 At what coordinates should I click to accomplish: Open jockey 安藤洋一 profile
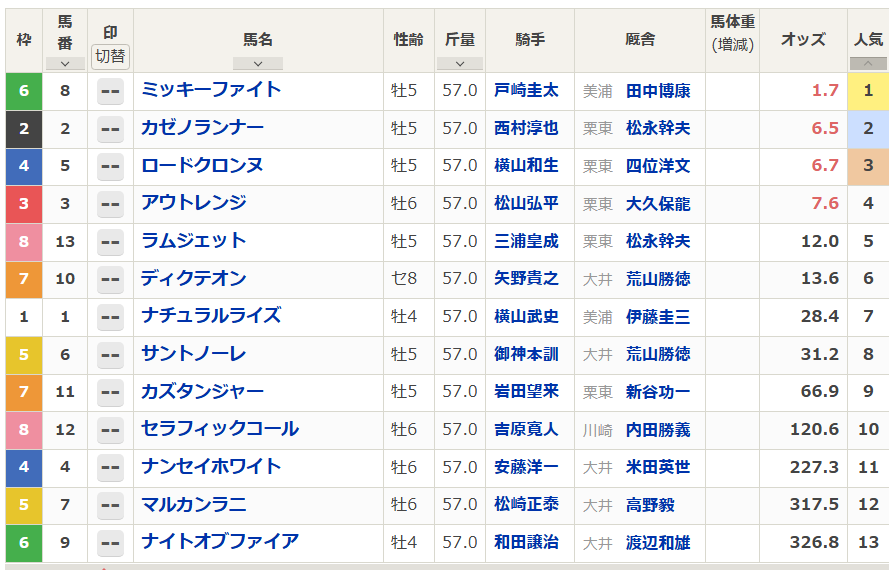(x=526, y=467)
